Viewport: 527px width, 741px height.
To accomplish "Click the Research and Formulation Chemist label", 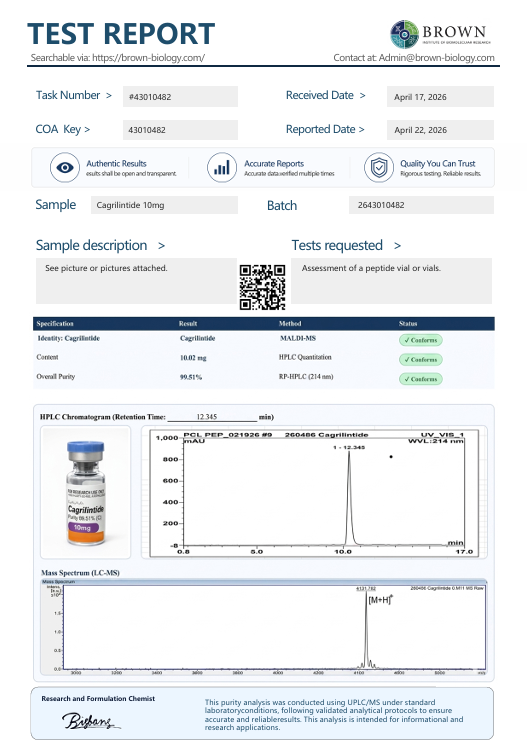I will [x=98, y=698].
